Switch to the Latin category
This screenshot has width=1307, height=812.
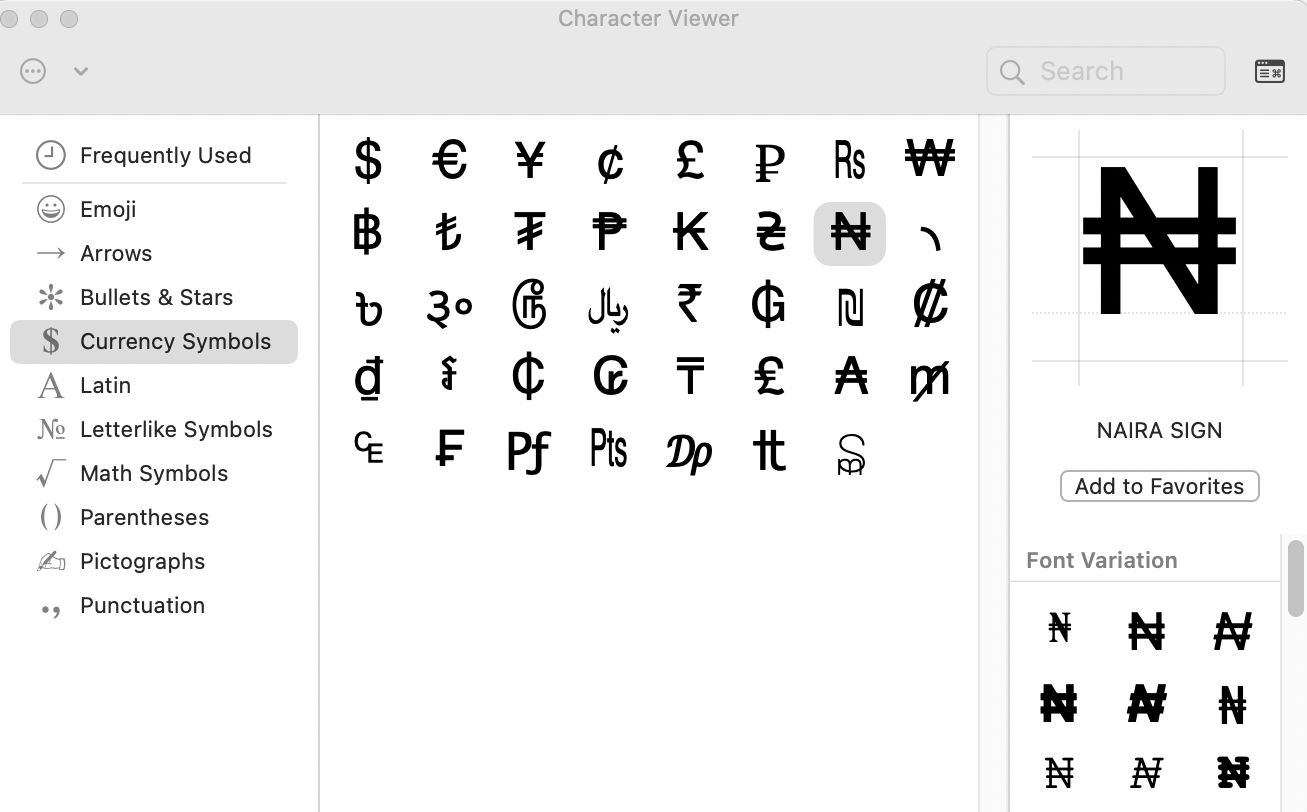click(x=106, y=385)
